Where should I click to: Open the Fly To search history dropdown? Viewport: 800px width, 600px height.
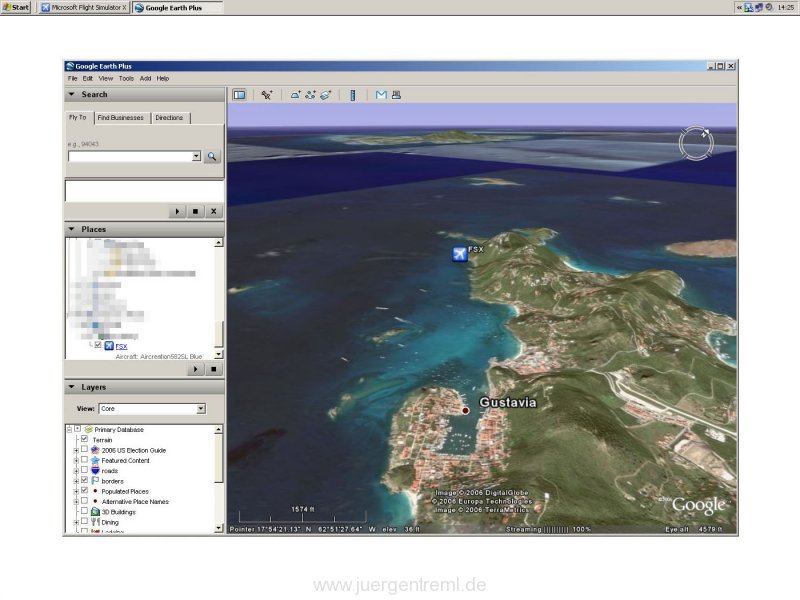pyautogui.click(x=196, y=156)
